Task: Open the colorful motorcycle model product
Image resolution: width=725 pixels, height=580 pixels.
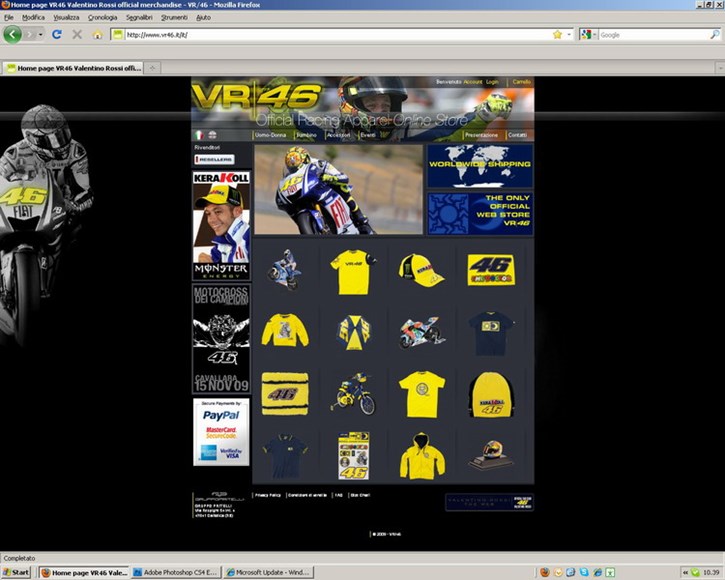Action: 421,332
